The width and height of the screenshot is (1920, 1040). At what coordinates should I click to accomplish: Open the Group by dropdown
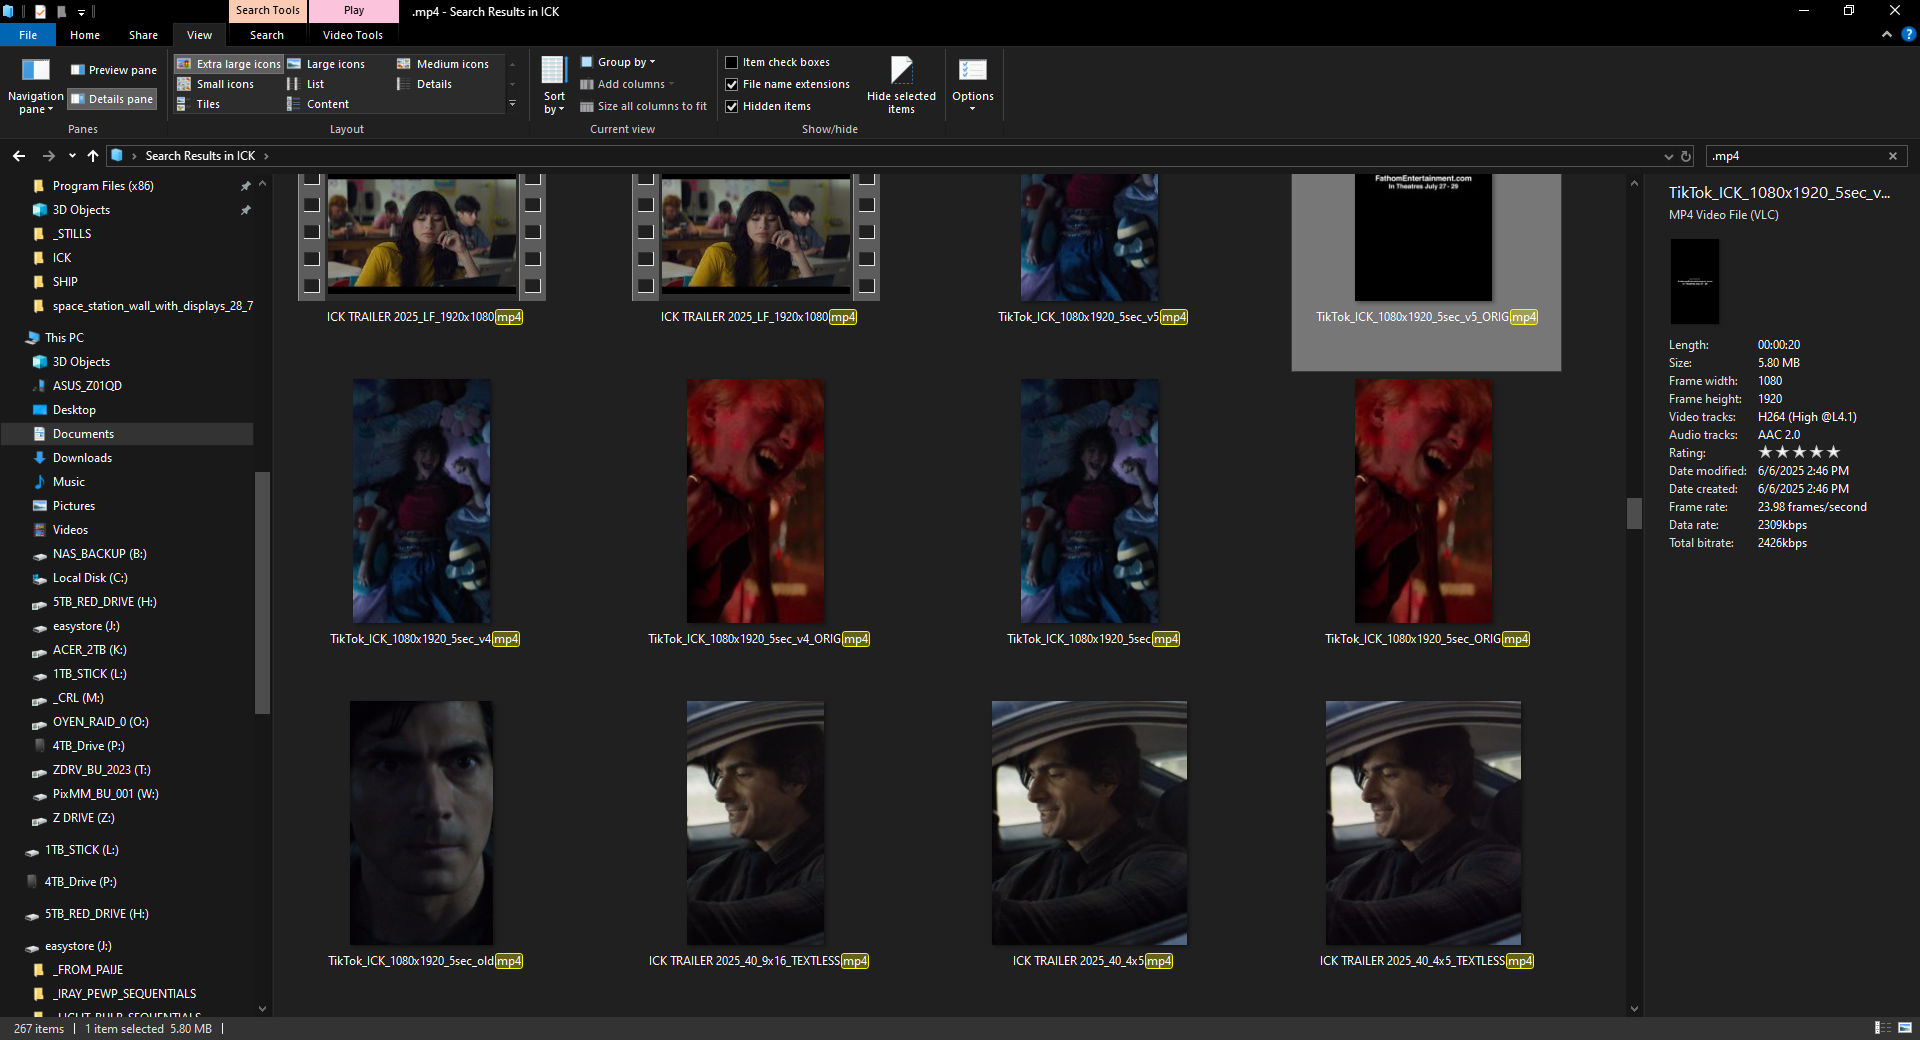pyautogui.click(x=618, y=62)
